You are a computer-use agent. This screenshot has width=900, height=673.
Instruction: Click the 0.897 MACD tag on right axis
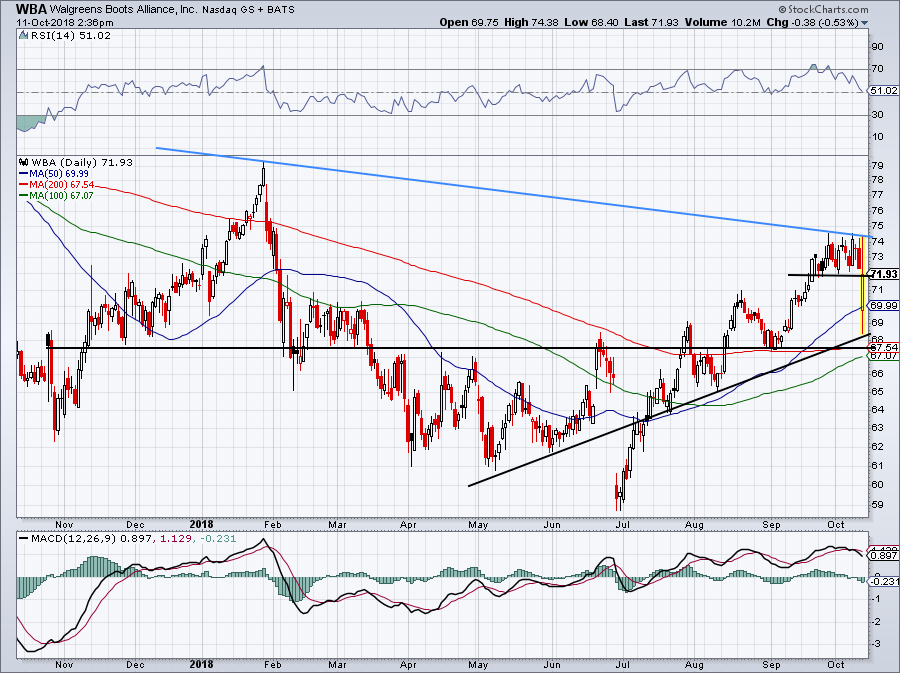tap(884, 555)
